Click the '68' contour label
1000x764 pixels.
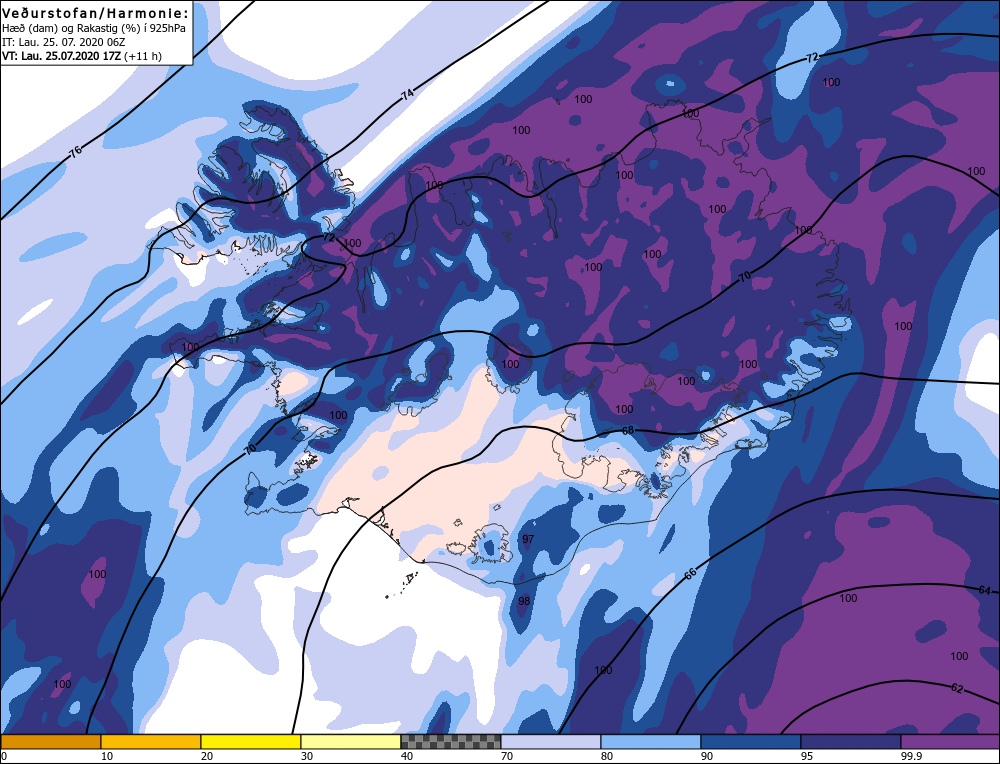click(x=628, y=430)
